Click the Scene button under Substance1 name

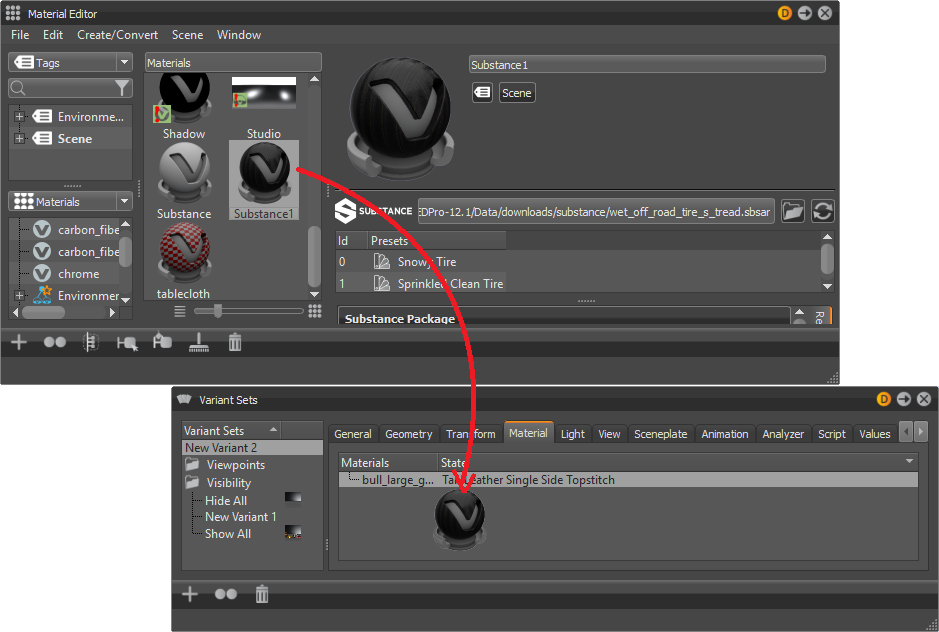click(516, 92)
